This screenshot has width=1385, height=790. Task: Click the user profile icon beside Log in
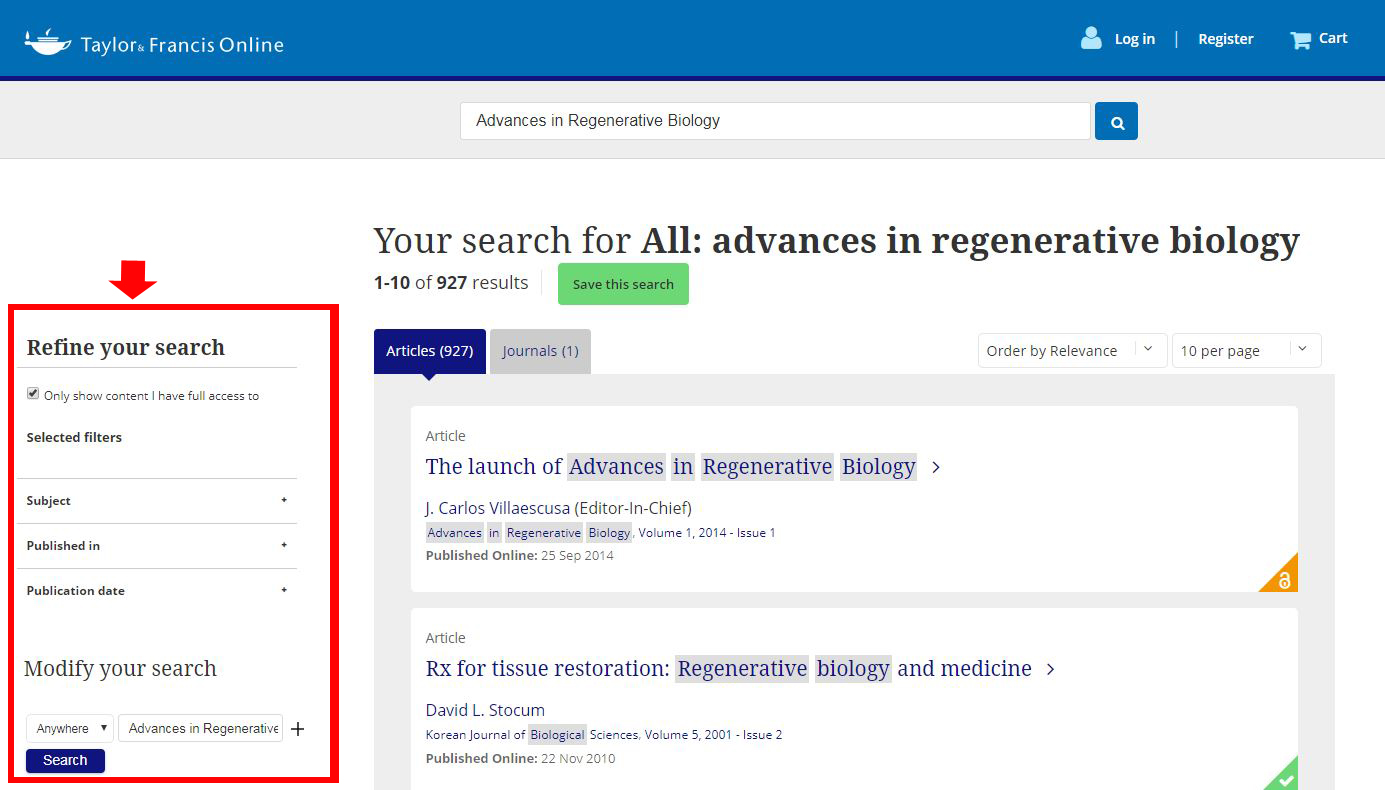point(1091,38)
